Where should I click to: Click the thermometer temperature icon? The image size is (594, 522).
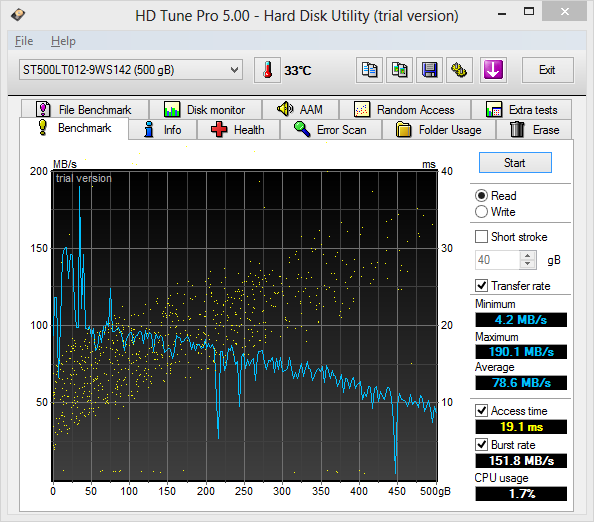point(267,70)
